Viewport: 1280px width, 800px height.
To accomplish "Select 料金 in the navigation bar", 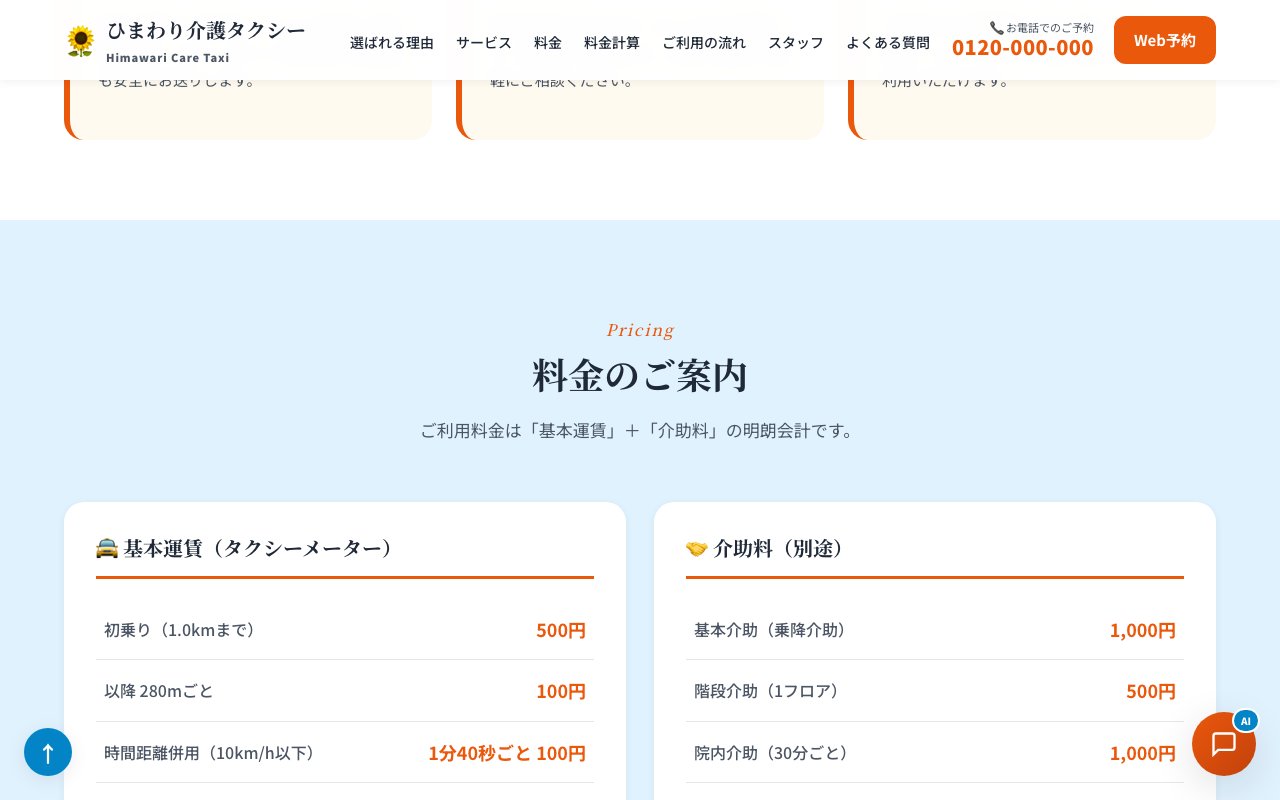I will click(547, 42).
